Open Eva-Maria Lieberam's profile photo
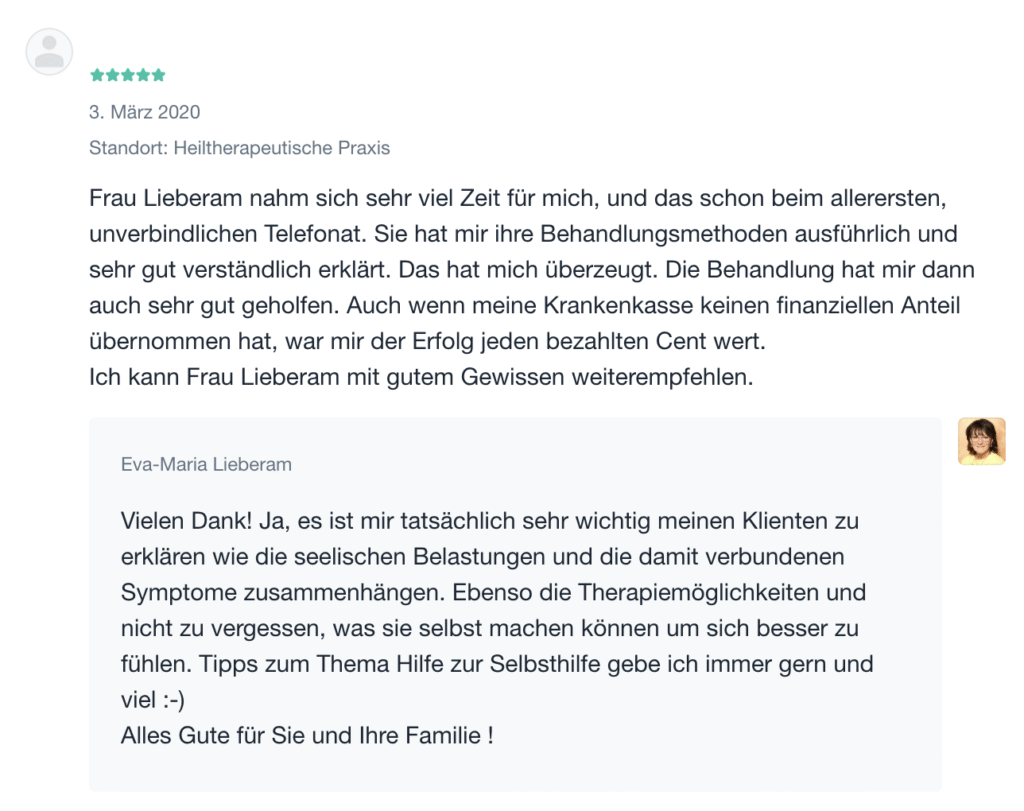This screenshot has width=1024, height=811. 981,441
